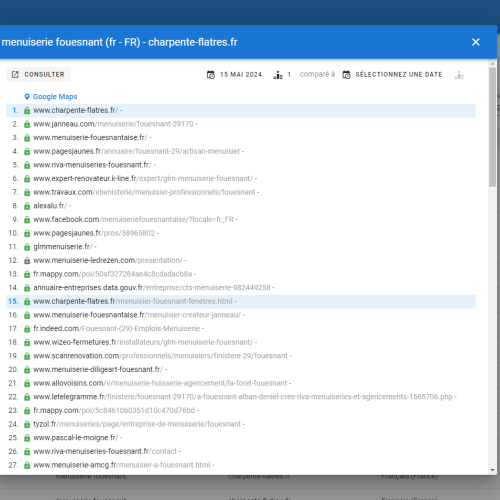
Task: Click the calendar icon before SÉLECTIONNEZ UNE DATE
Action: 346,75
